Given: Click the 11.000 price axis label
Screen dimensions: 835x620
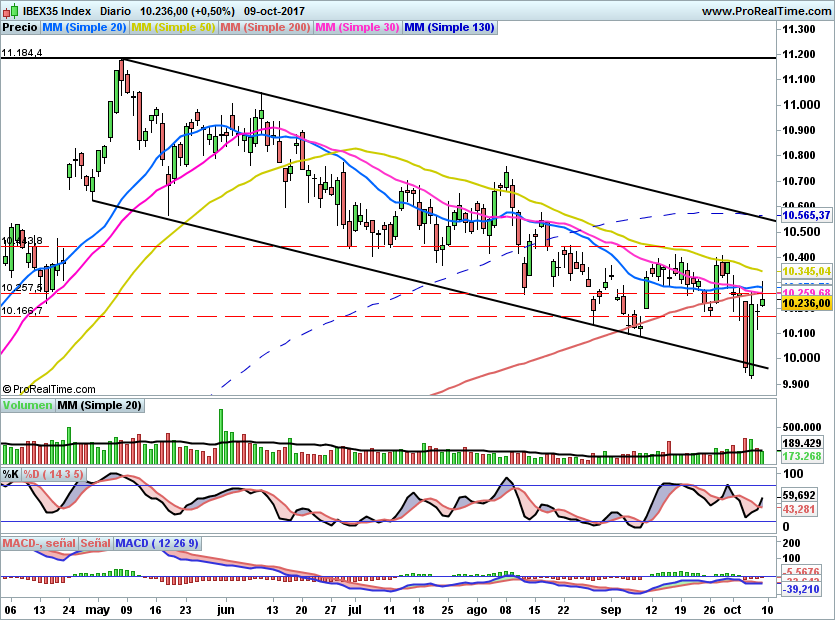Looking at the screenshot, I should coord(801,104).
